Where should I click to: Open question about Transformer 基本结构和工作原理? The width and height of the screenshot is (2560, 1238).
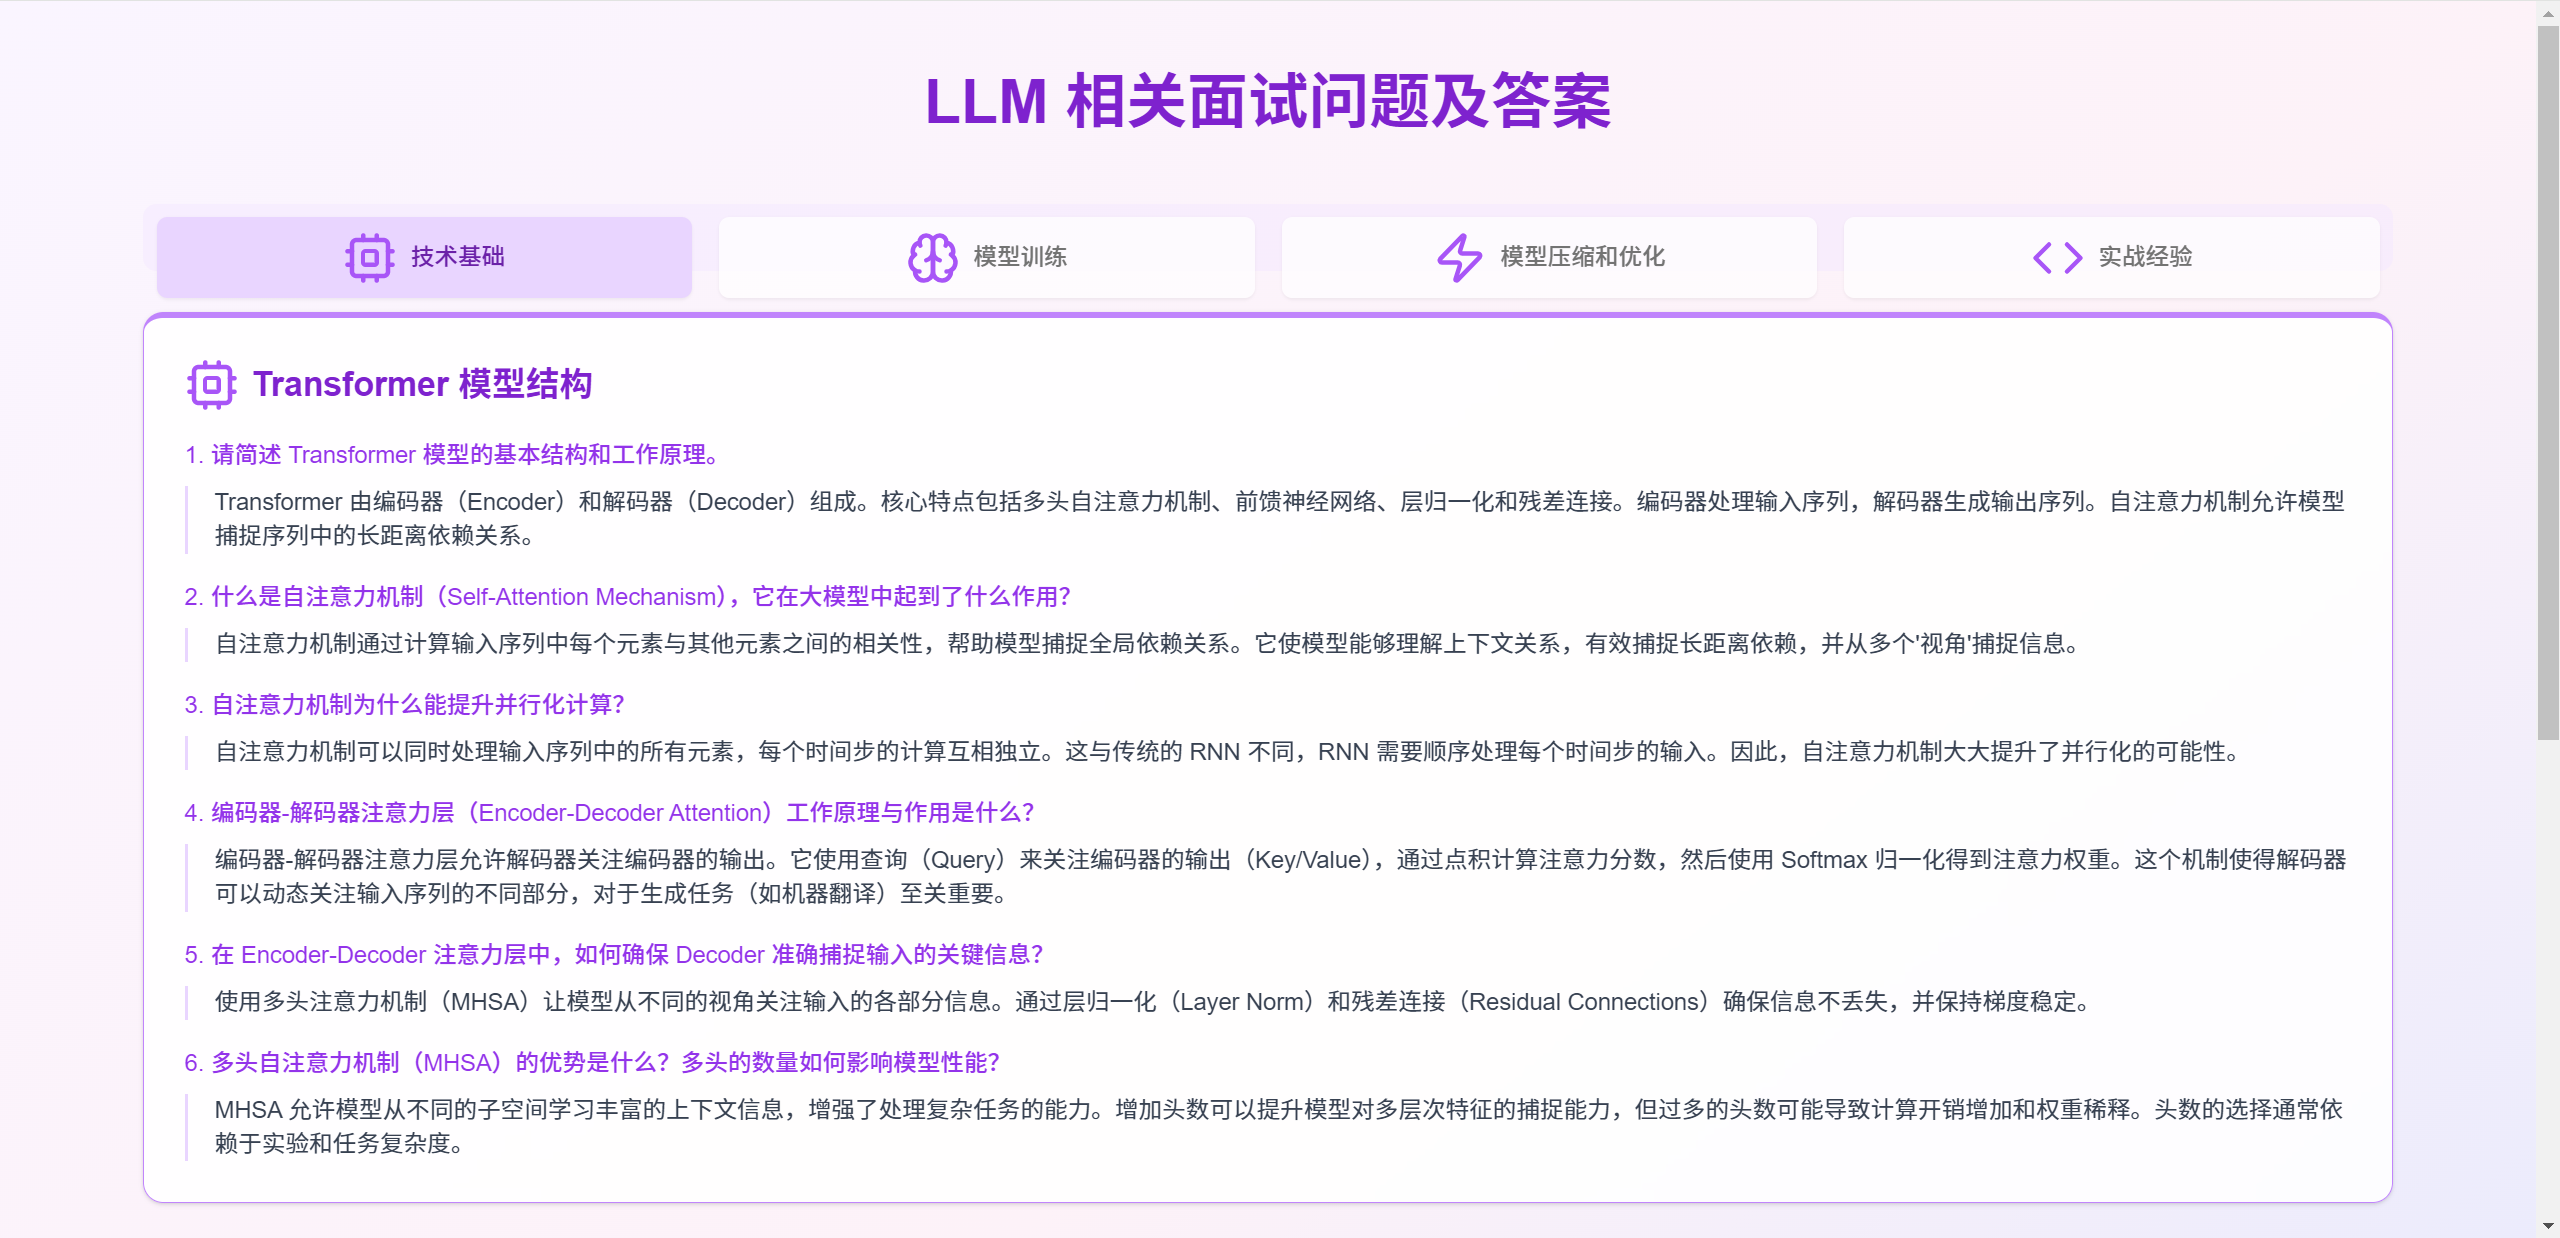coord(452,455)
